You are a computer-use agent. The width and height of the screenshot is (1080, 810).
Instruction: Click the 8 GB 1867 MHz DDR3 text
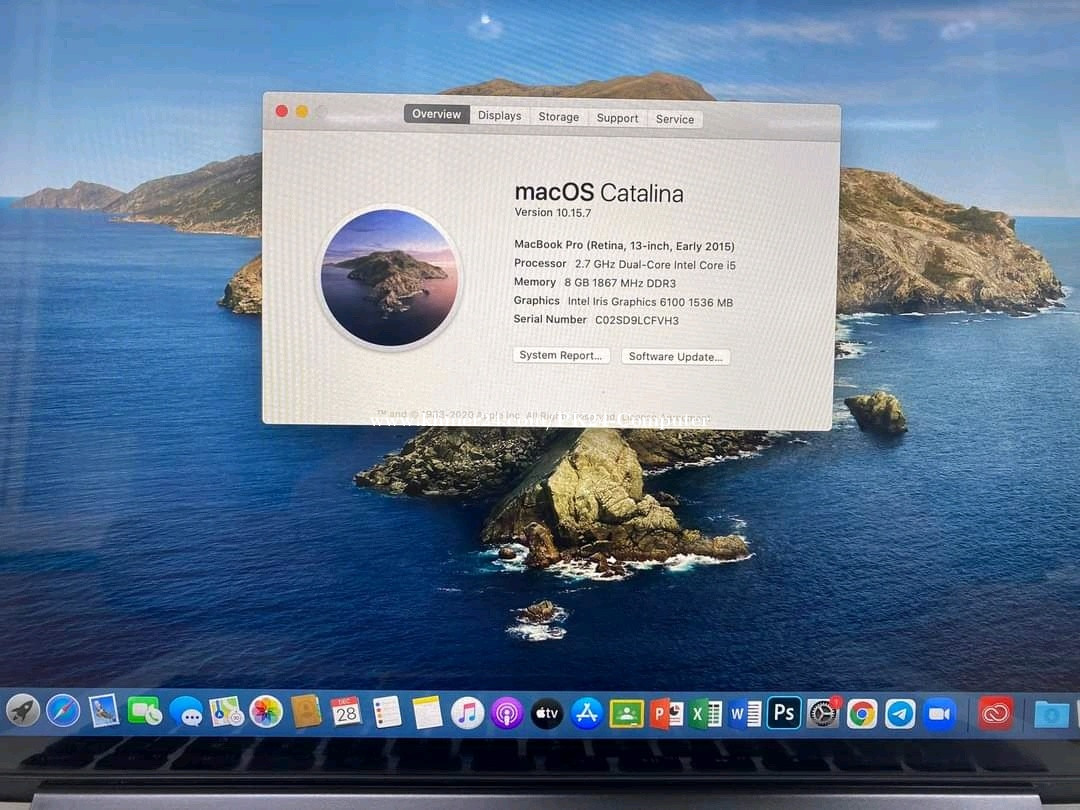(621, 283)
